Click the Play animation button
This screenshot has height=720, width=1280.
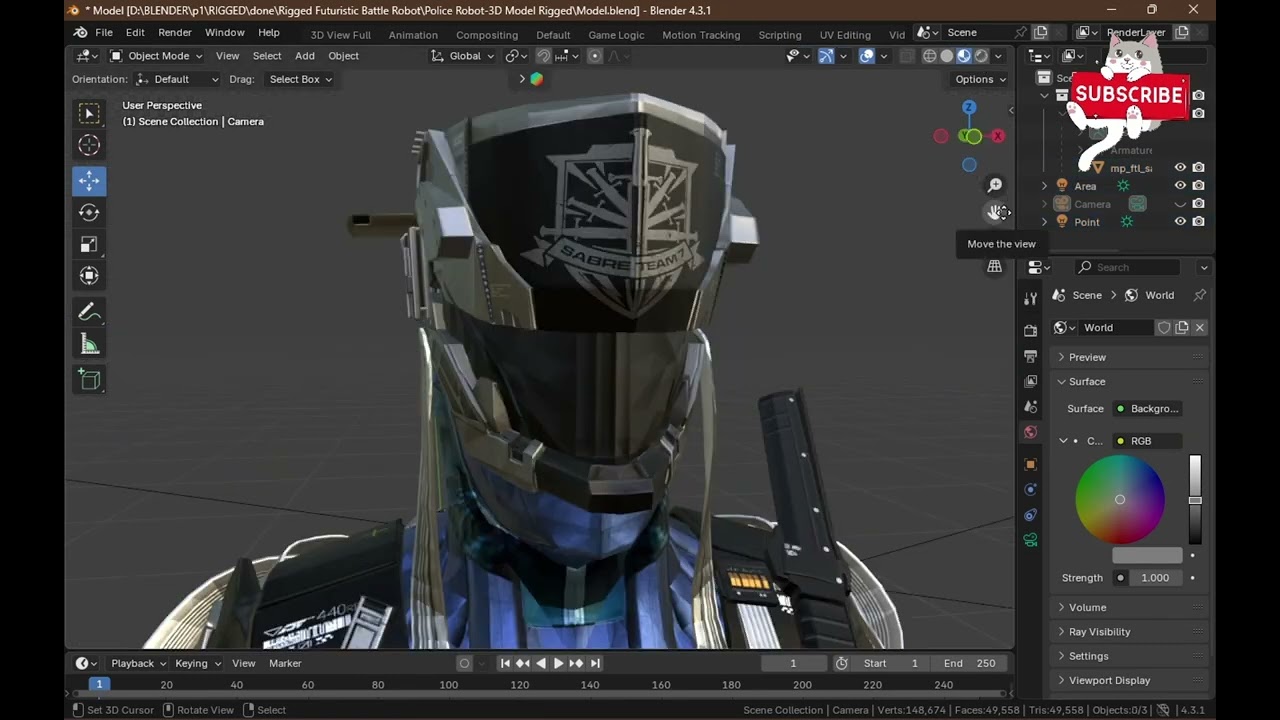[558, 663]
